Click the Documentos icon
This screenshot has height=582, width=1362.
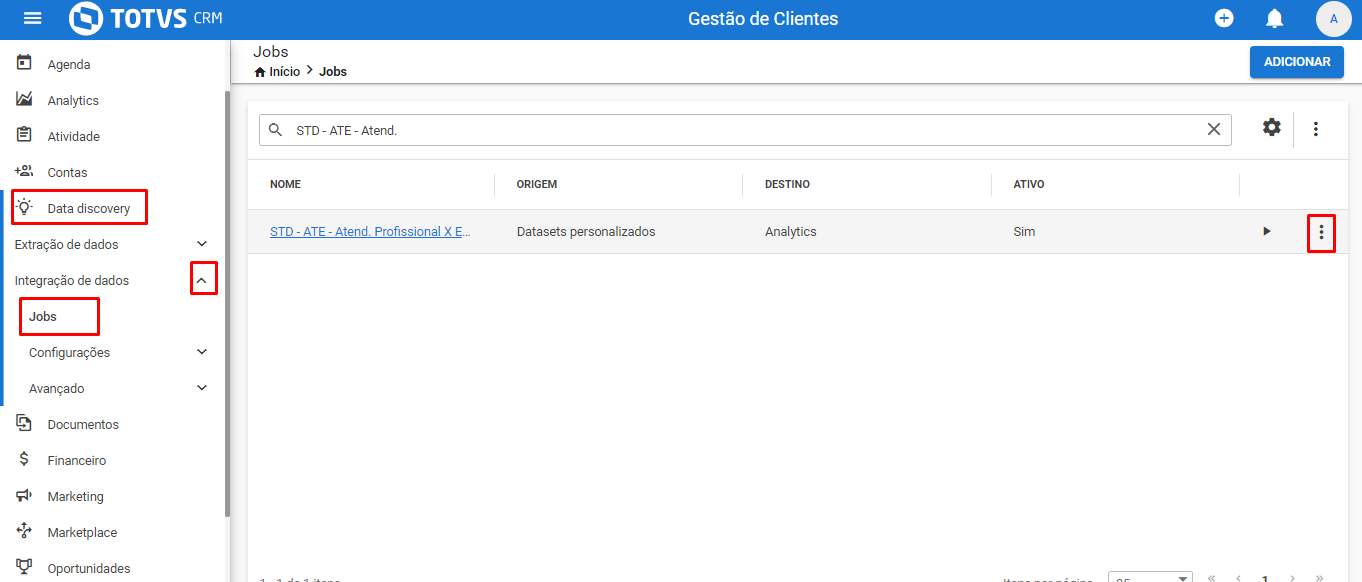coord(25,423)
